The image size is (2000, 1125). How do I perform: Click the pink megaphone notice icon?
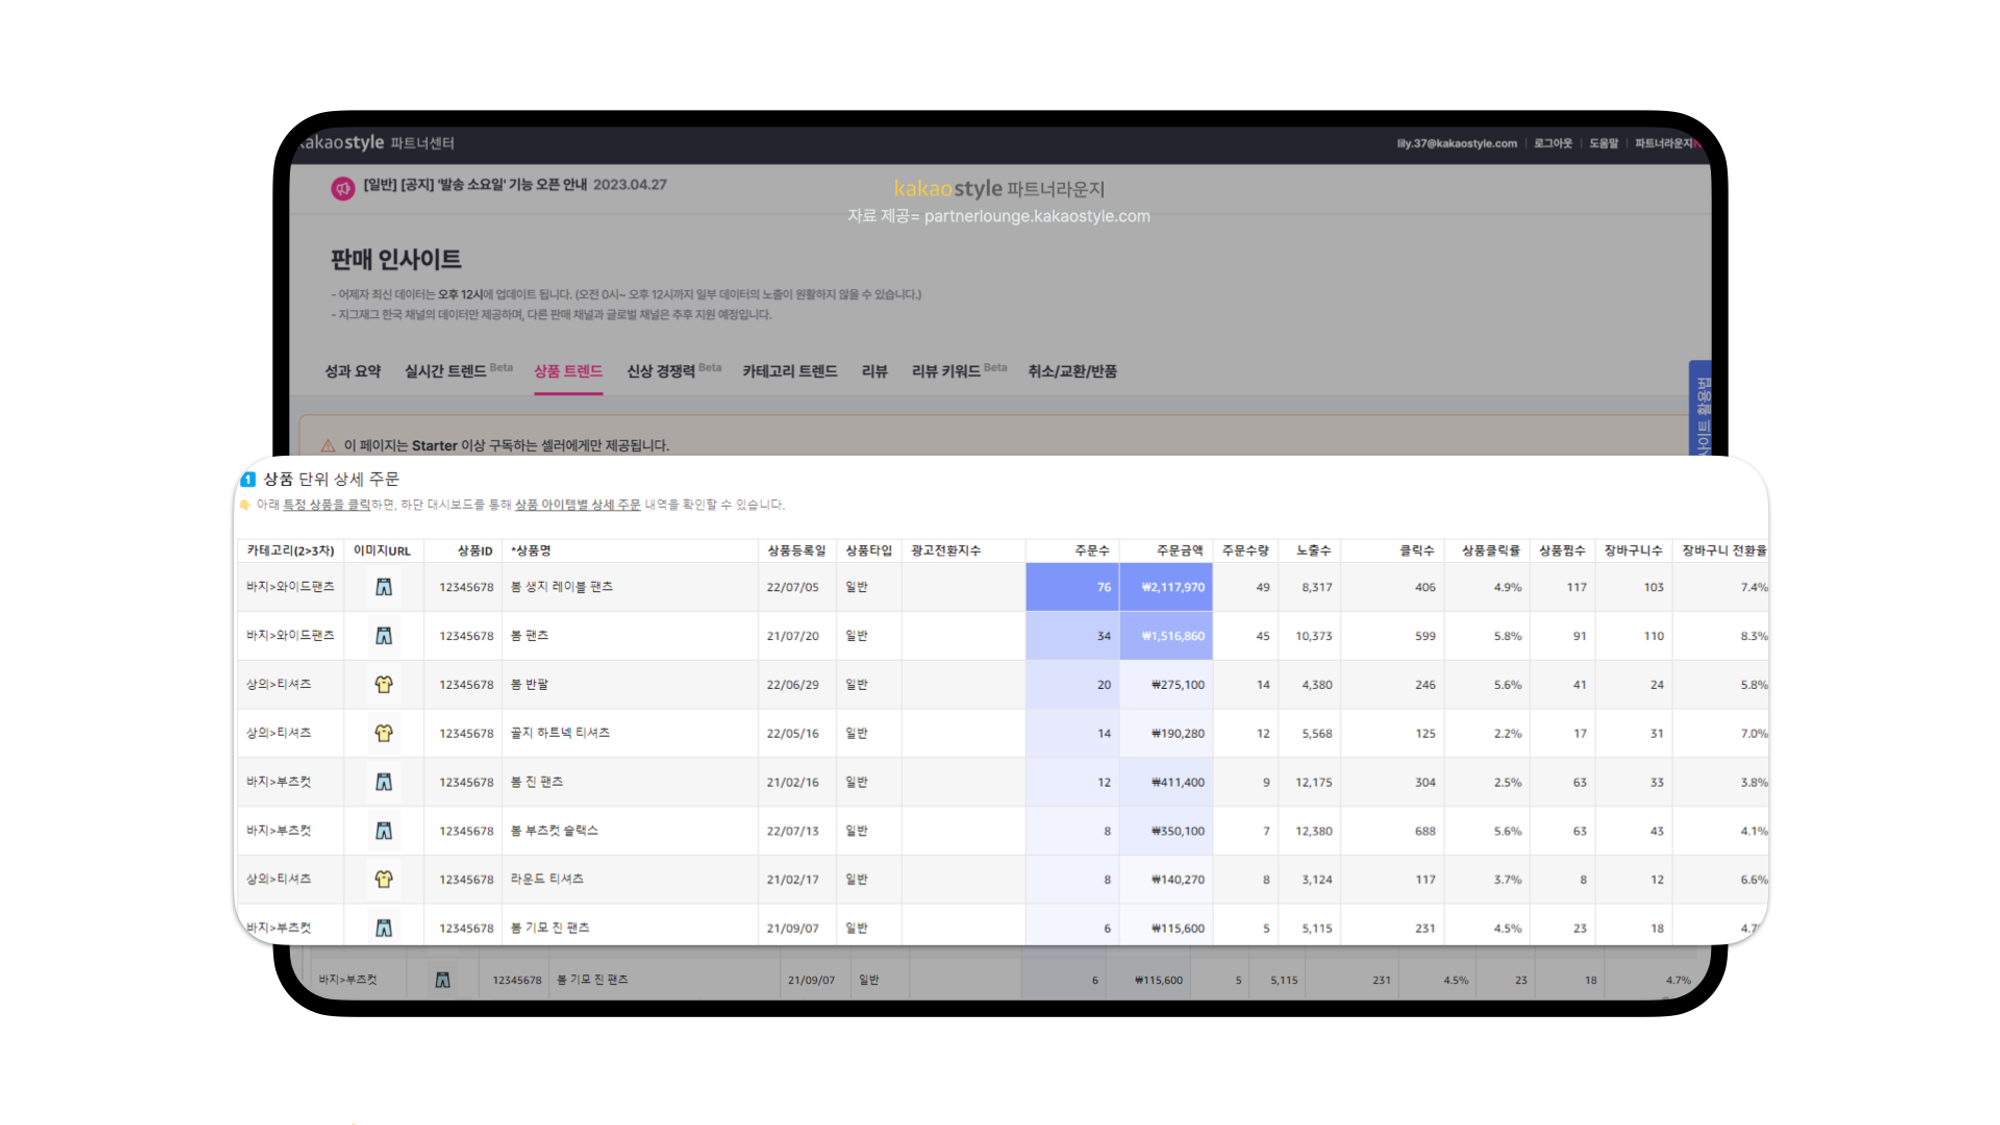click(343, 187)
